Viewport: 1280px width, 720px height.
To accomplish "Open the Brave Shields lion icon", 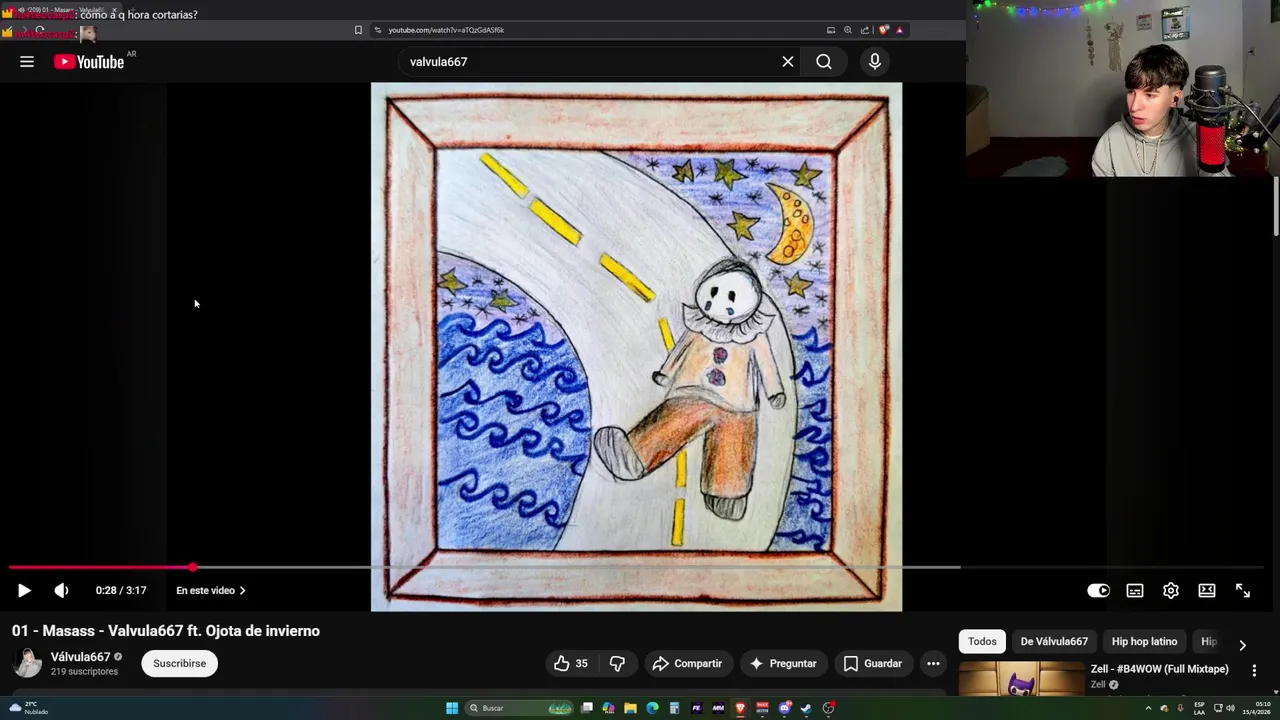I will pos(884,30).
